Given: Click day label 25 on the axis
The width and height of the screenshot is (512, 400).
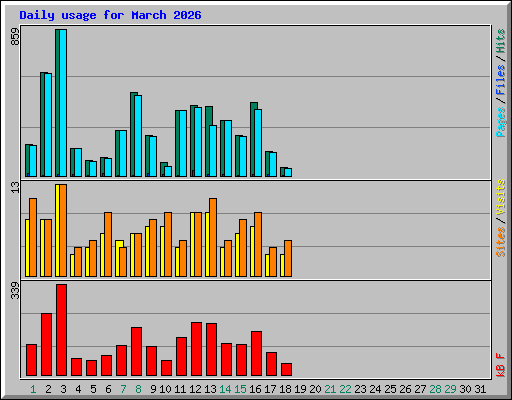Looking at the screenshot, I should click(x=390, y=389).
